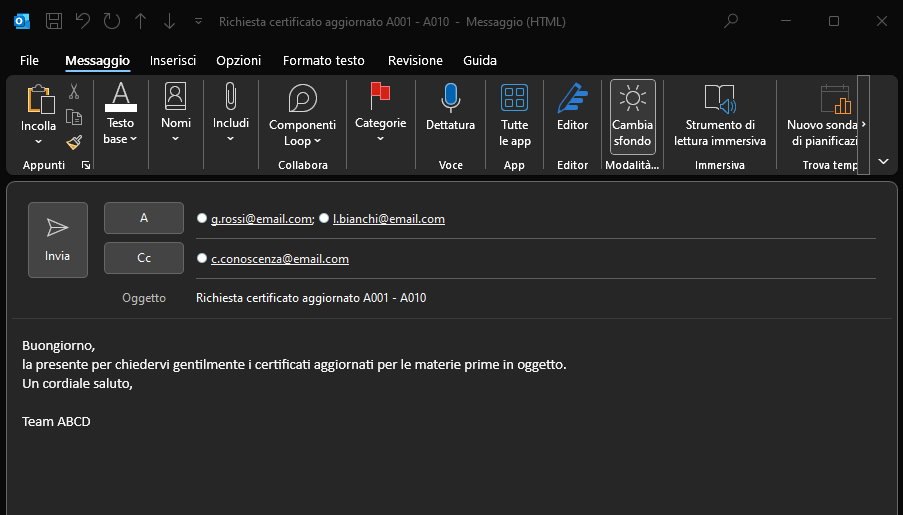Activate the Format Painter brush
This screenshot has height=515, width=903.
pyautogui.click(x=74, y=142)
